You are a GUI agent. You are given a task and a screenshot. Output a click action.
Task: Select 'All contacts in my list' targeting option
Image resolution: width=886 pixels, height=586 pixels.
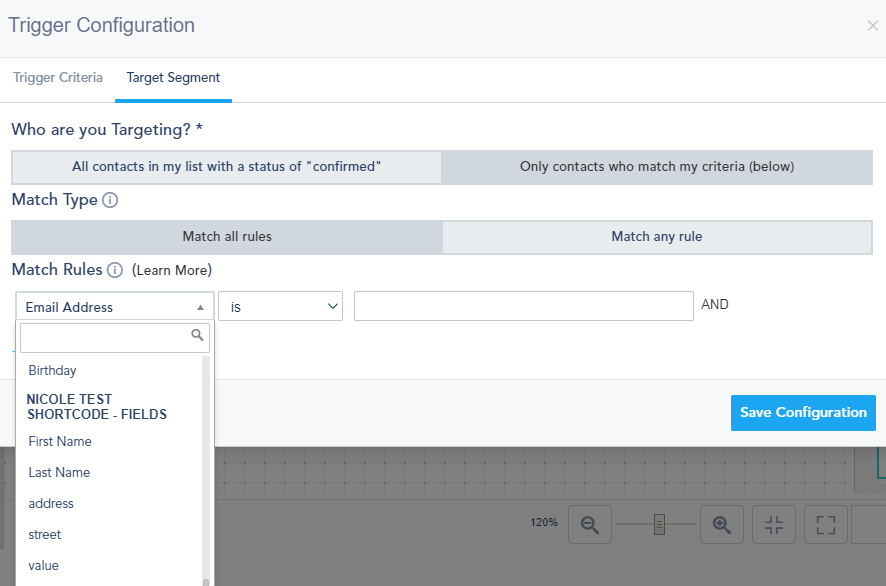[x=227, y=167]
